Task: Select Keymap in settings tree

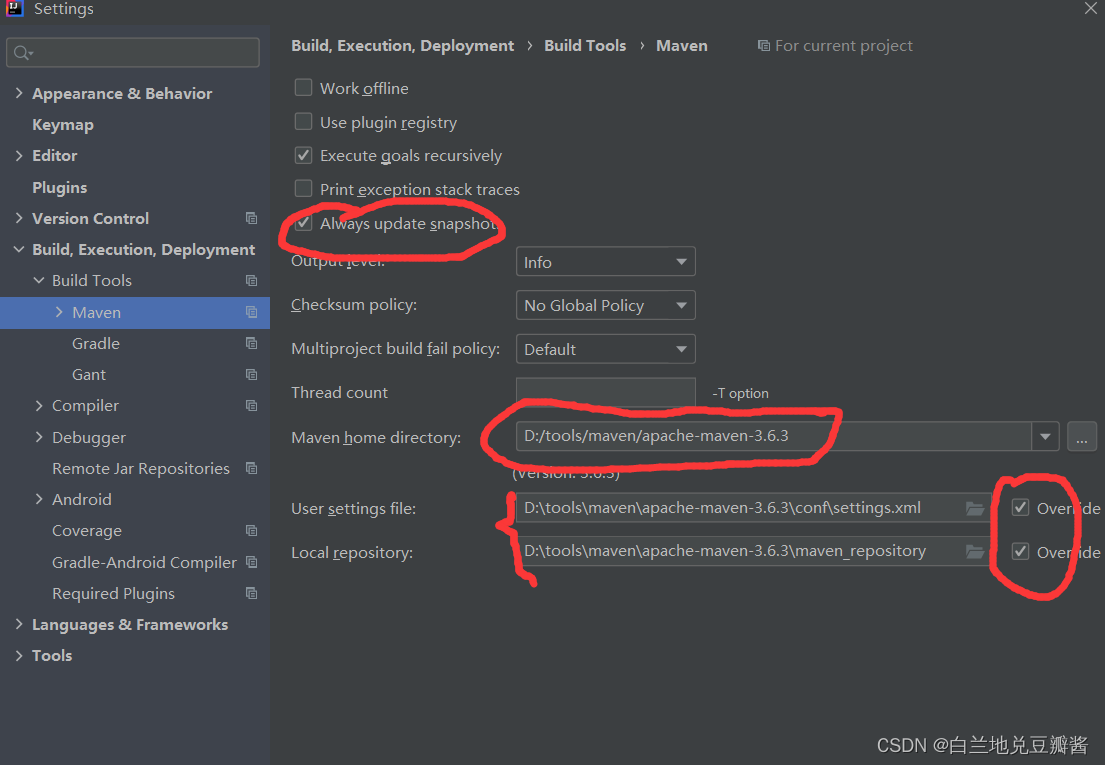Action: [63, 125]
